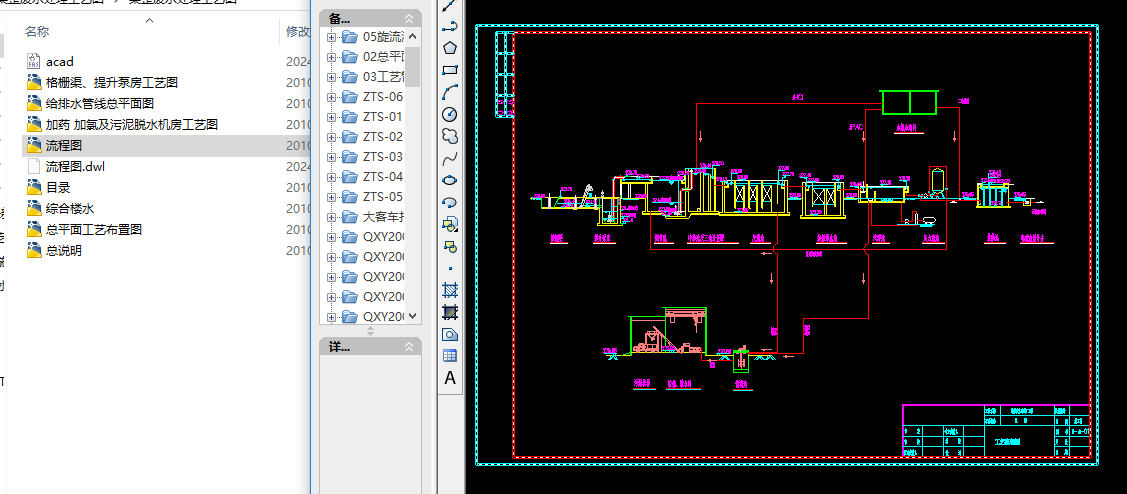Screen dimensions: 1127x494
Task: Select the Polygon draw tool
Action: [x=450, y=48]
